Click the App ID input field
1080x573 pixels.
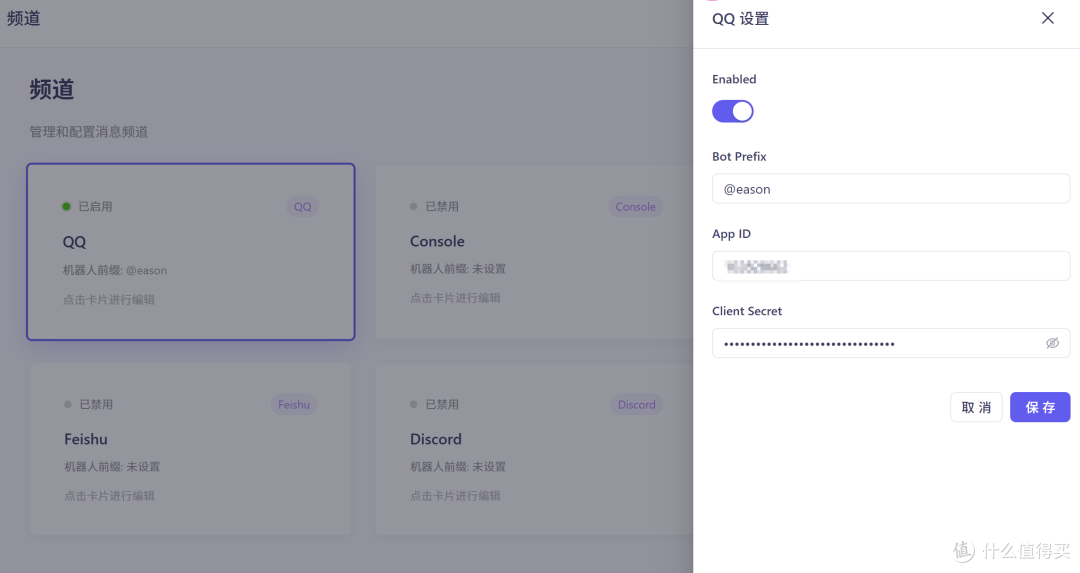click(890, 266)
